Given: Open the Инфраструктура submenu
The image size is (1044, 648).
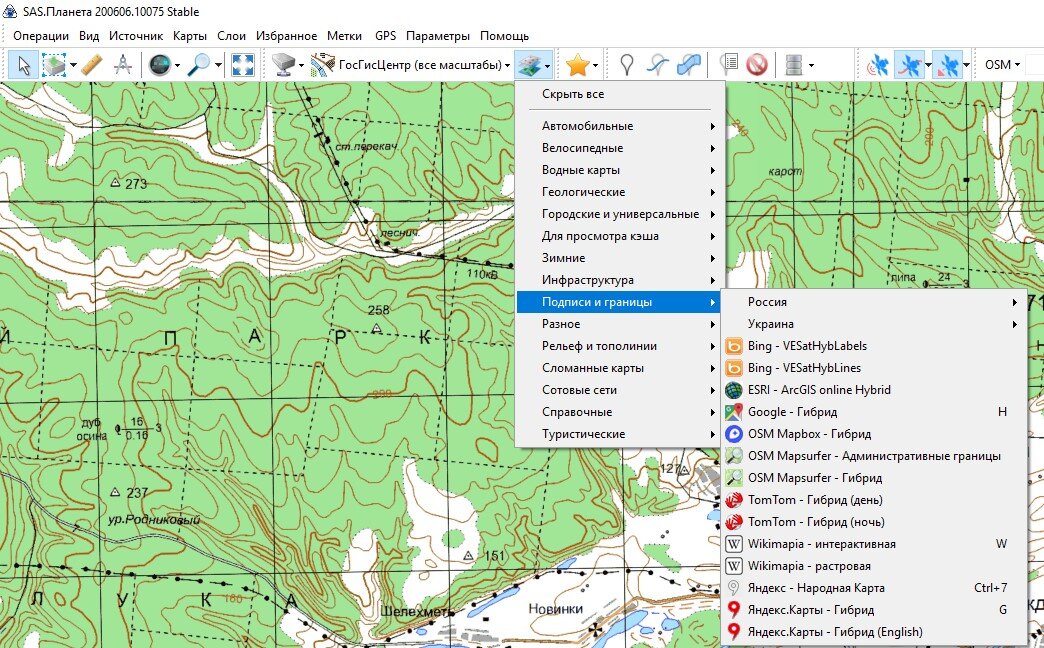Looking at the screenshot, I should [619, 280].
